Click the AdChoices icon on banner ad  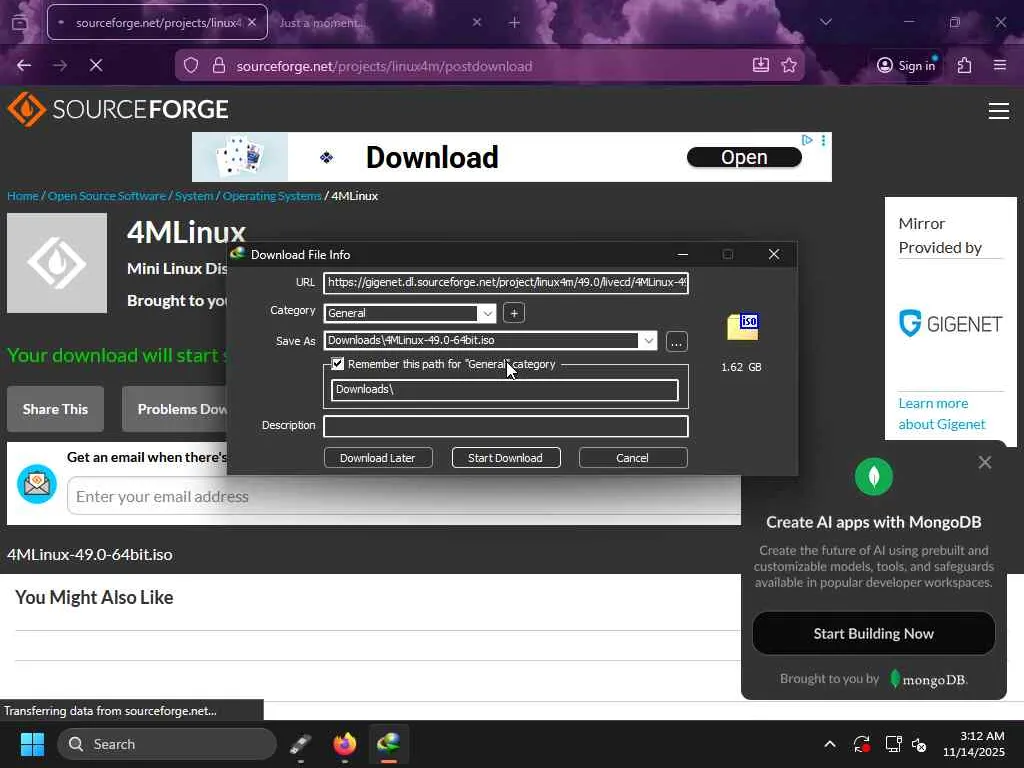(x=807, y=140)
